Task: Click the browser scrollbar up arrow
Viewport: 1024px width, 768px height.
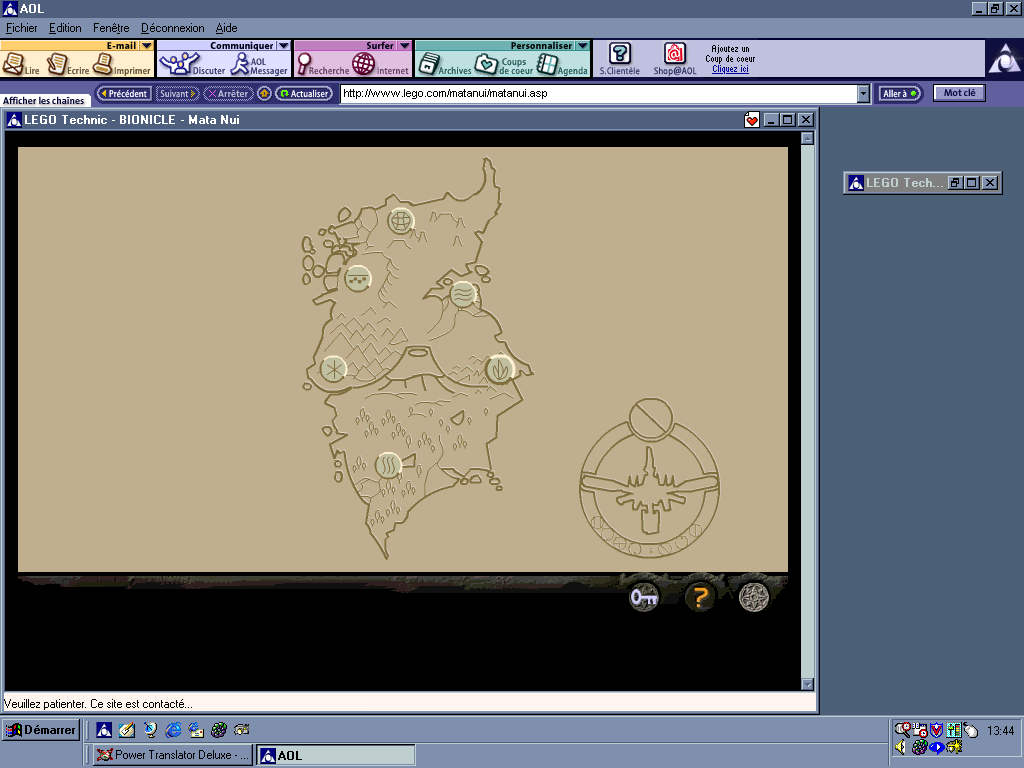Action: (807, 138)
